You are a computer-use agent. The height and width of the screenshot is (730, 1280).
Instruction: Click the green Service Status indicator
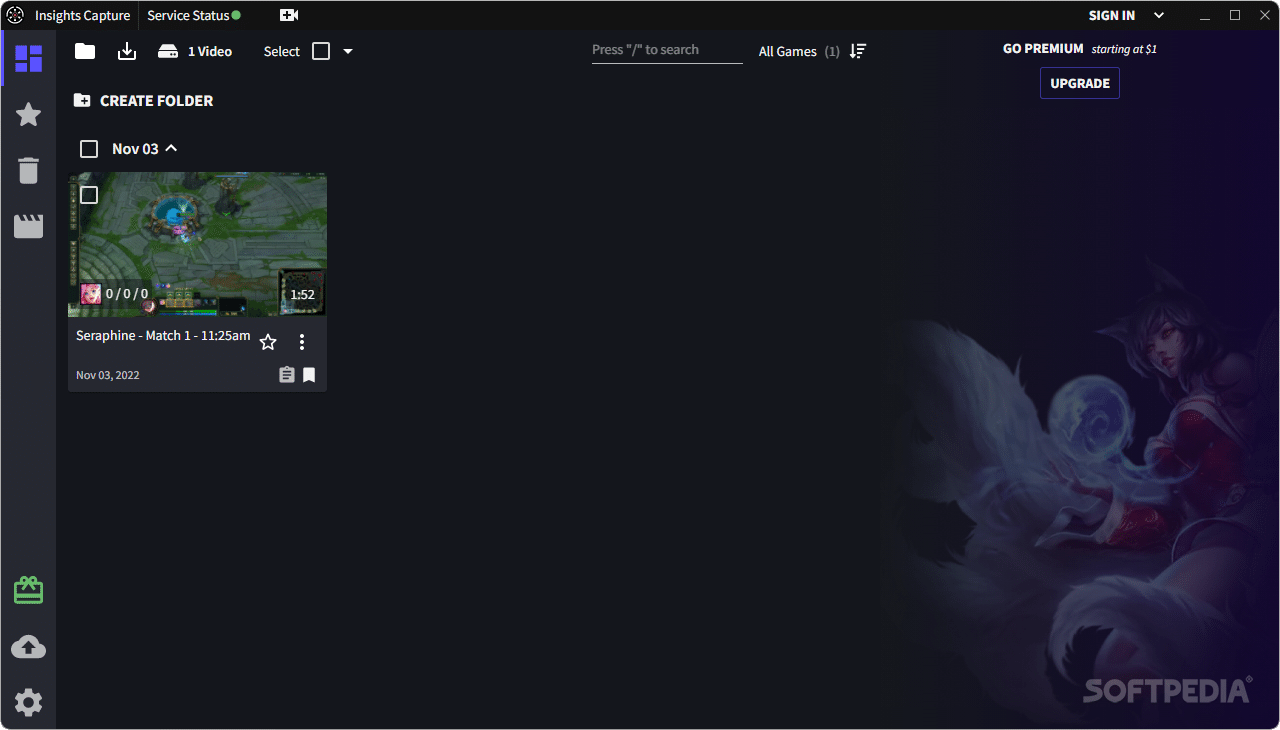(236, 15)
